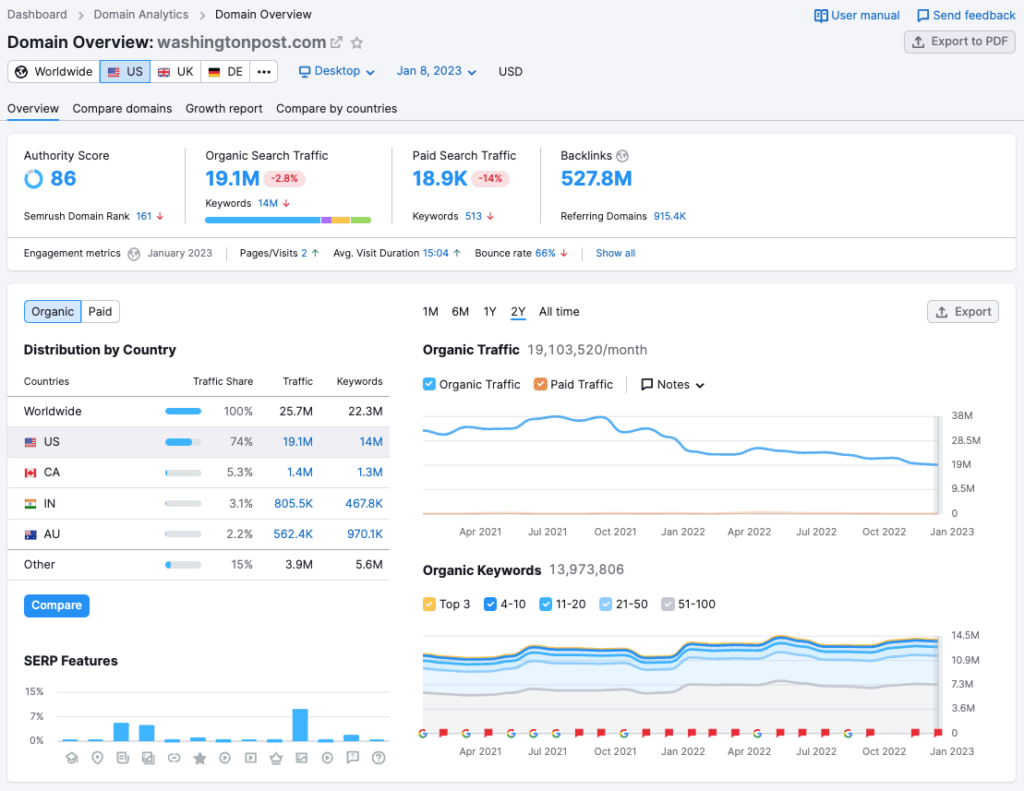Open more countries via ellipsis button

[x=264, y=72]
